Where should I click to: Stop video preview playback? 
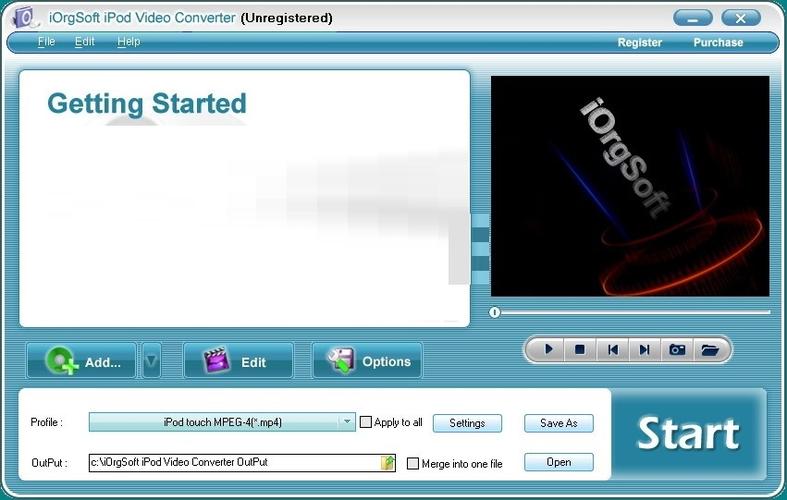(x=580, y=349)
